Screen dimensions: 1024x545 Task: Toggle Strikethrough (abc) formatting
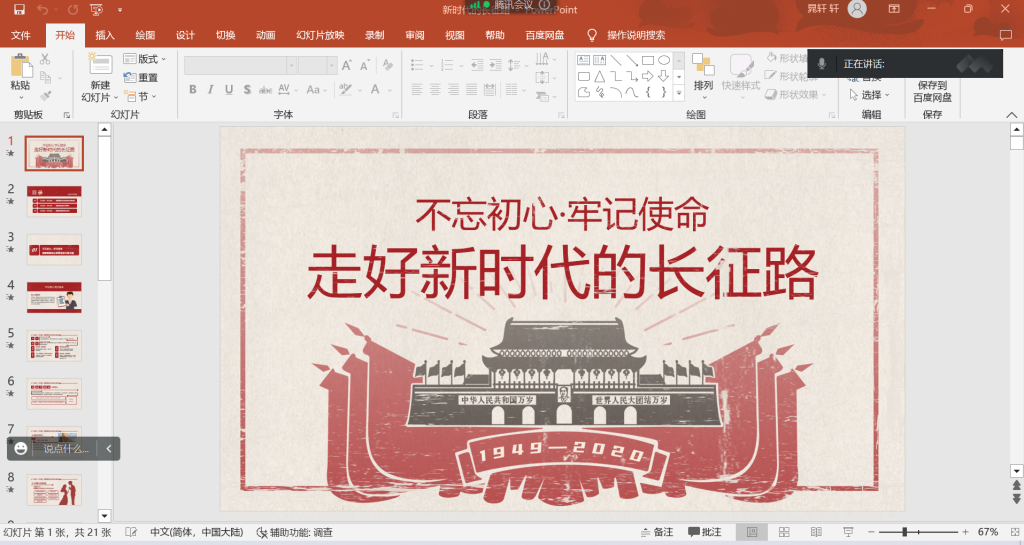point(265,89)
